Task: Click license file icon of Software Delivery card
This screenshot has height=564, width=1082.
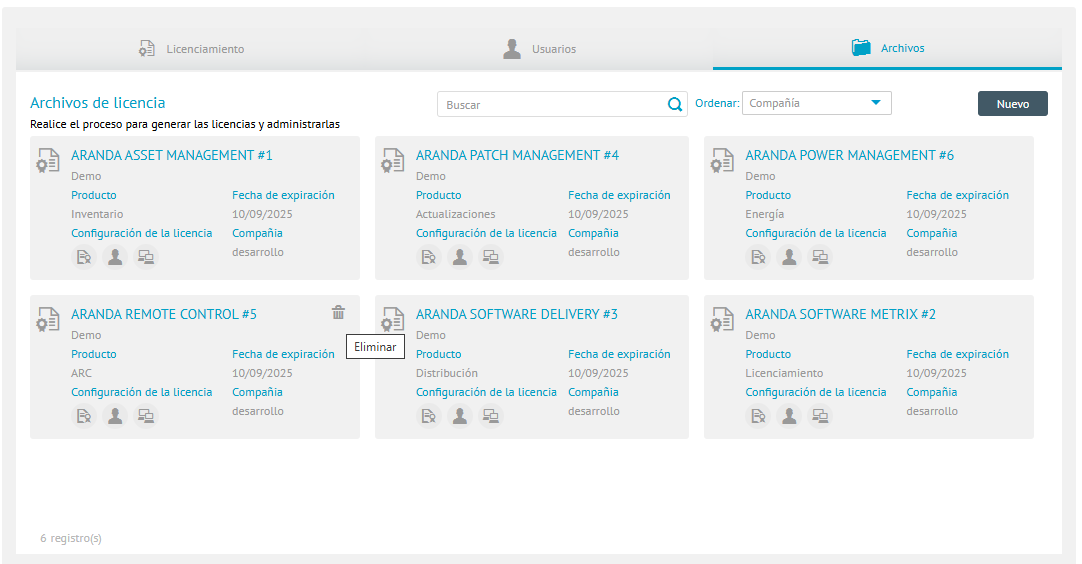Action: [393, 320]
